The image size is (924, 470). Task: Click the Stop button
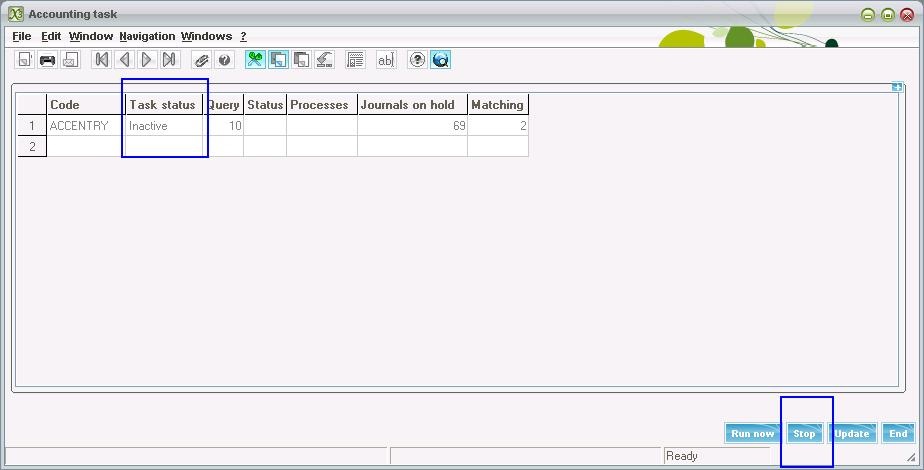click(804, 433)
